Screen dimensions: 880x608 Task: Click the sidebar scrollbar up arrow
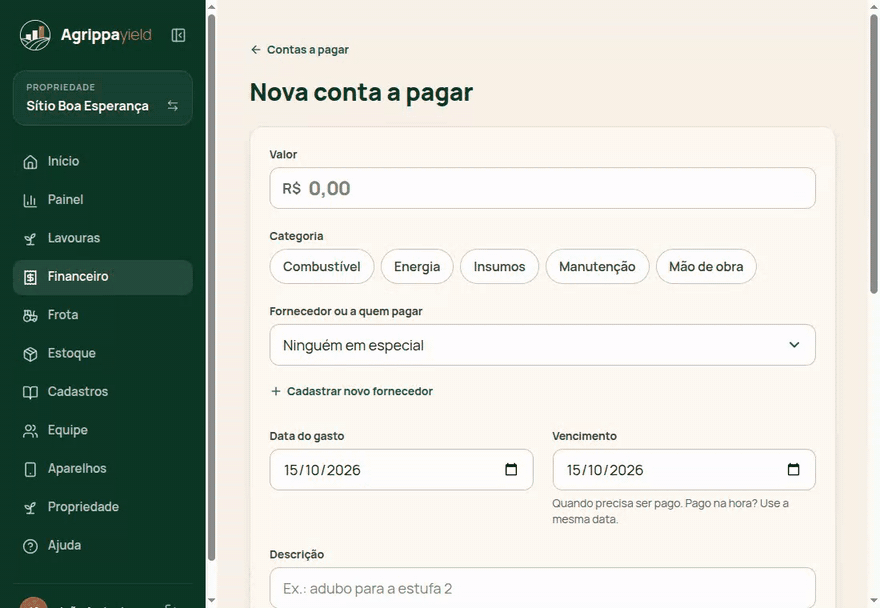click(212, 6)
